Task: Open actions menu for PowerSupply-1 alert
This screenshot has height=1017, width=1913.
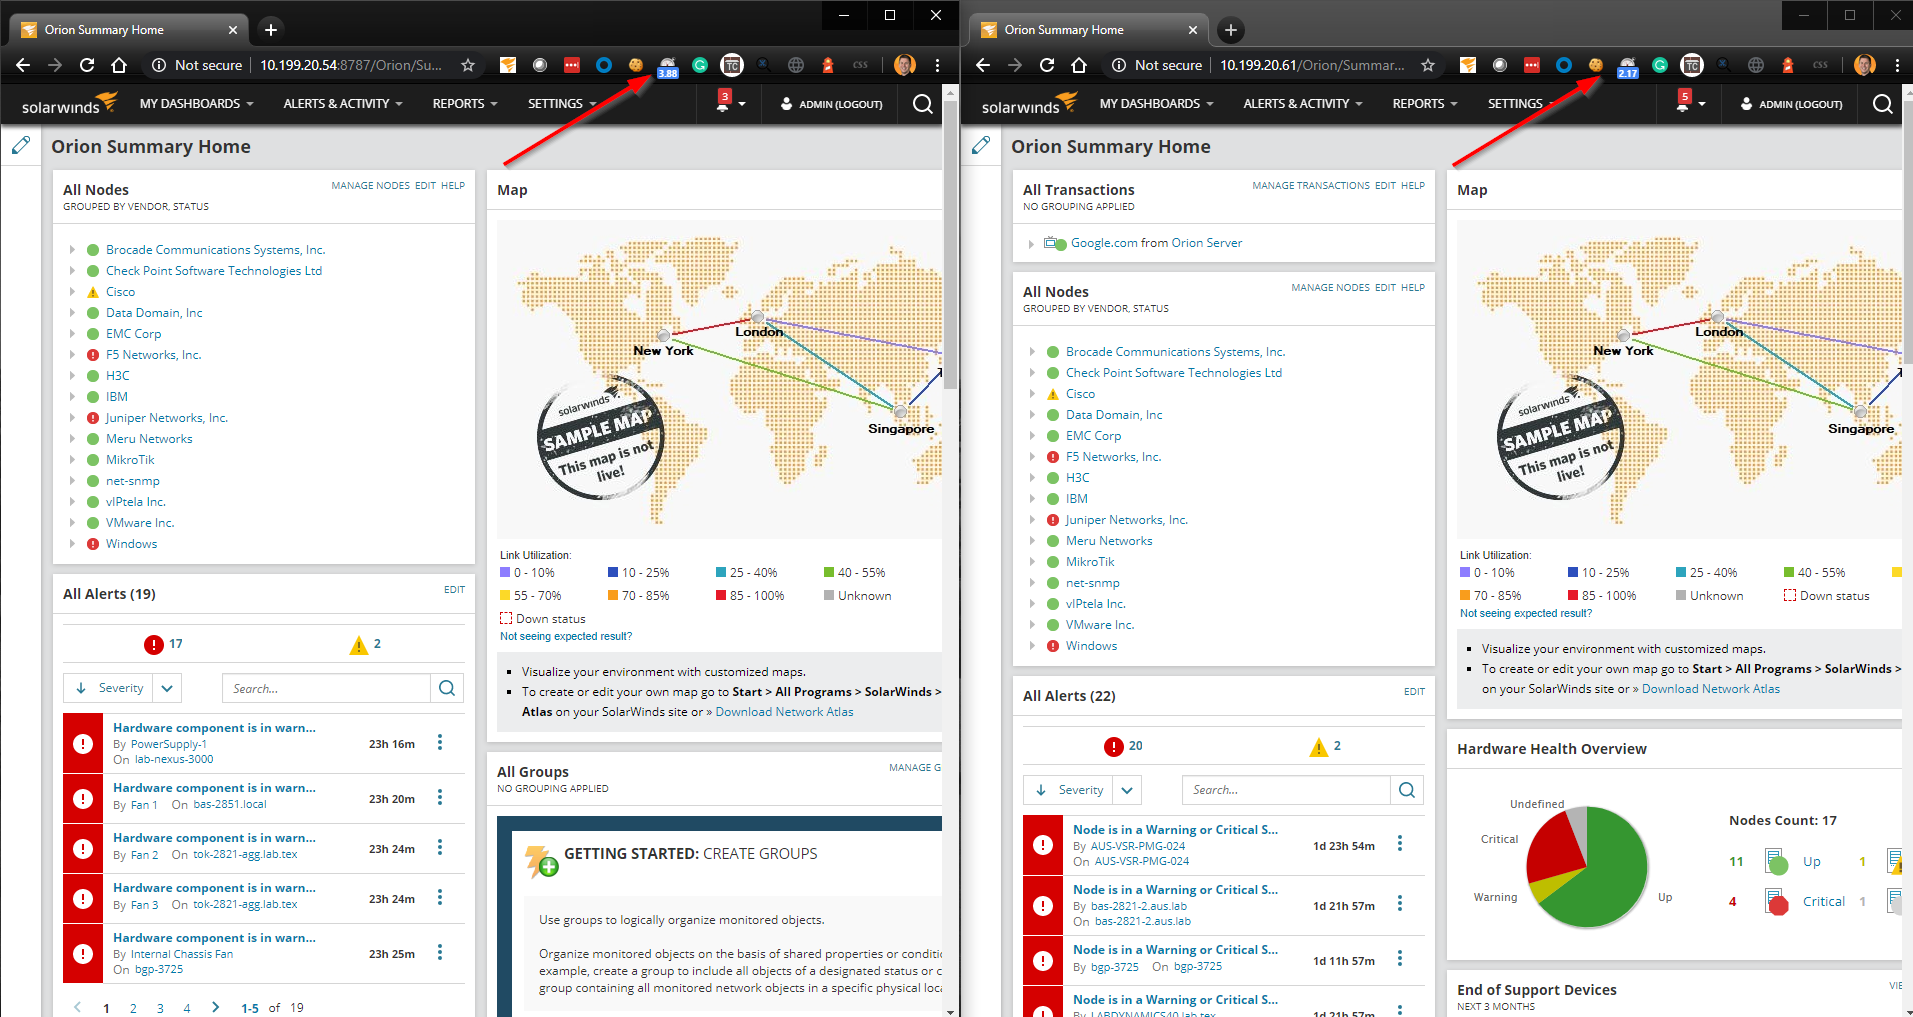Action: [x=440, y=743]
